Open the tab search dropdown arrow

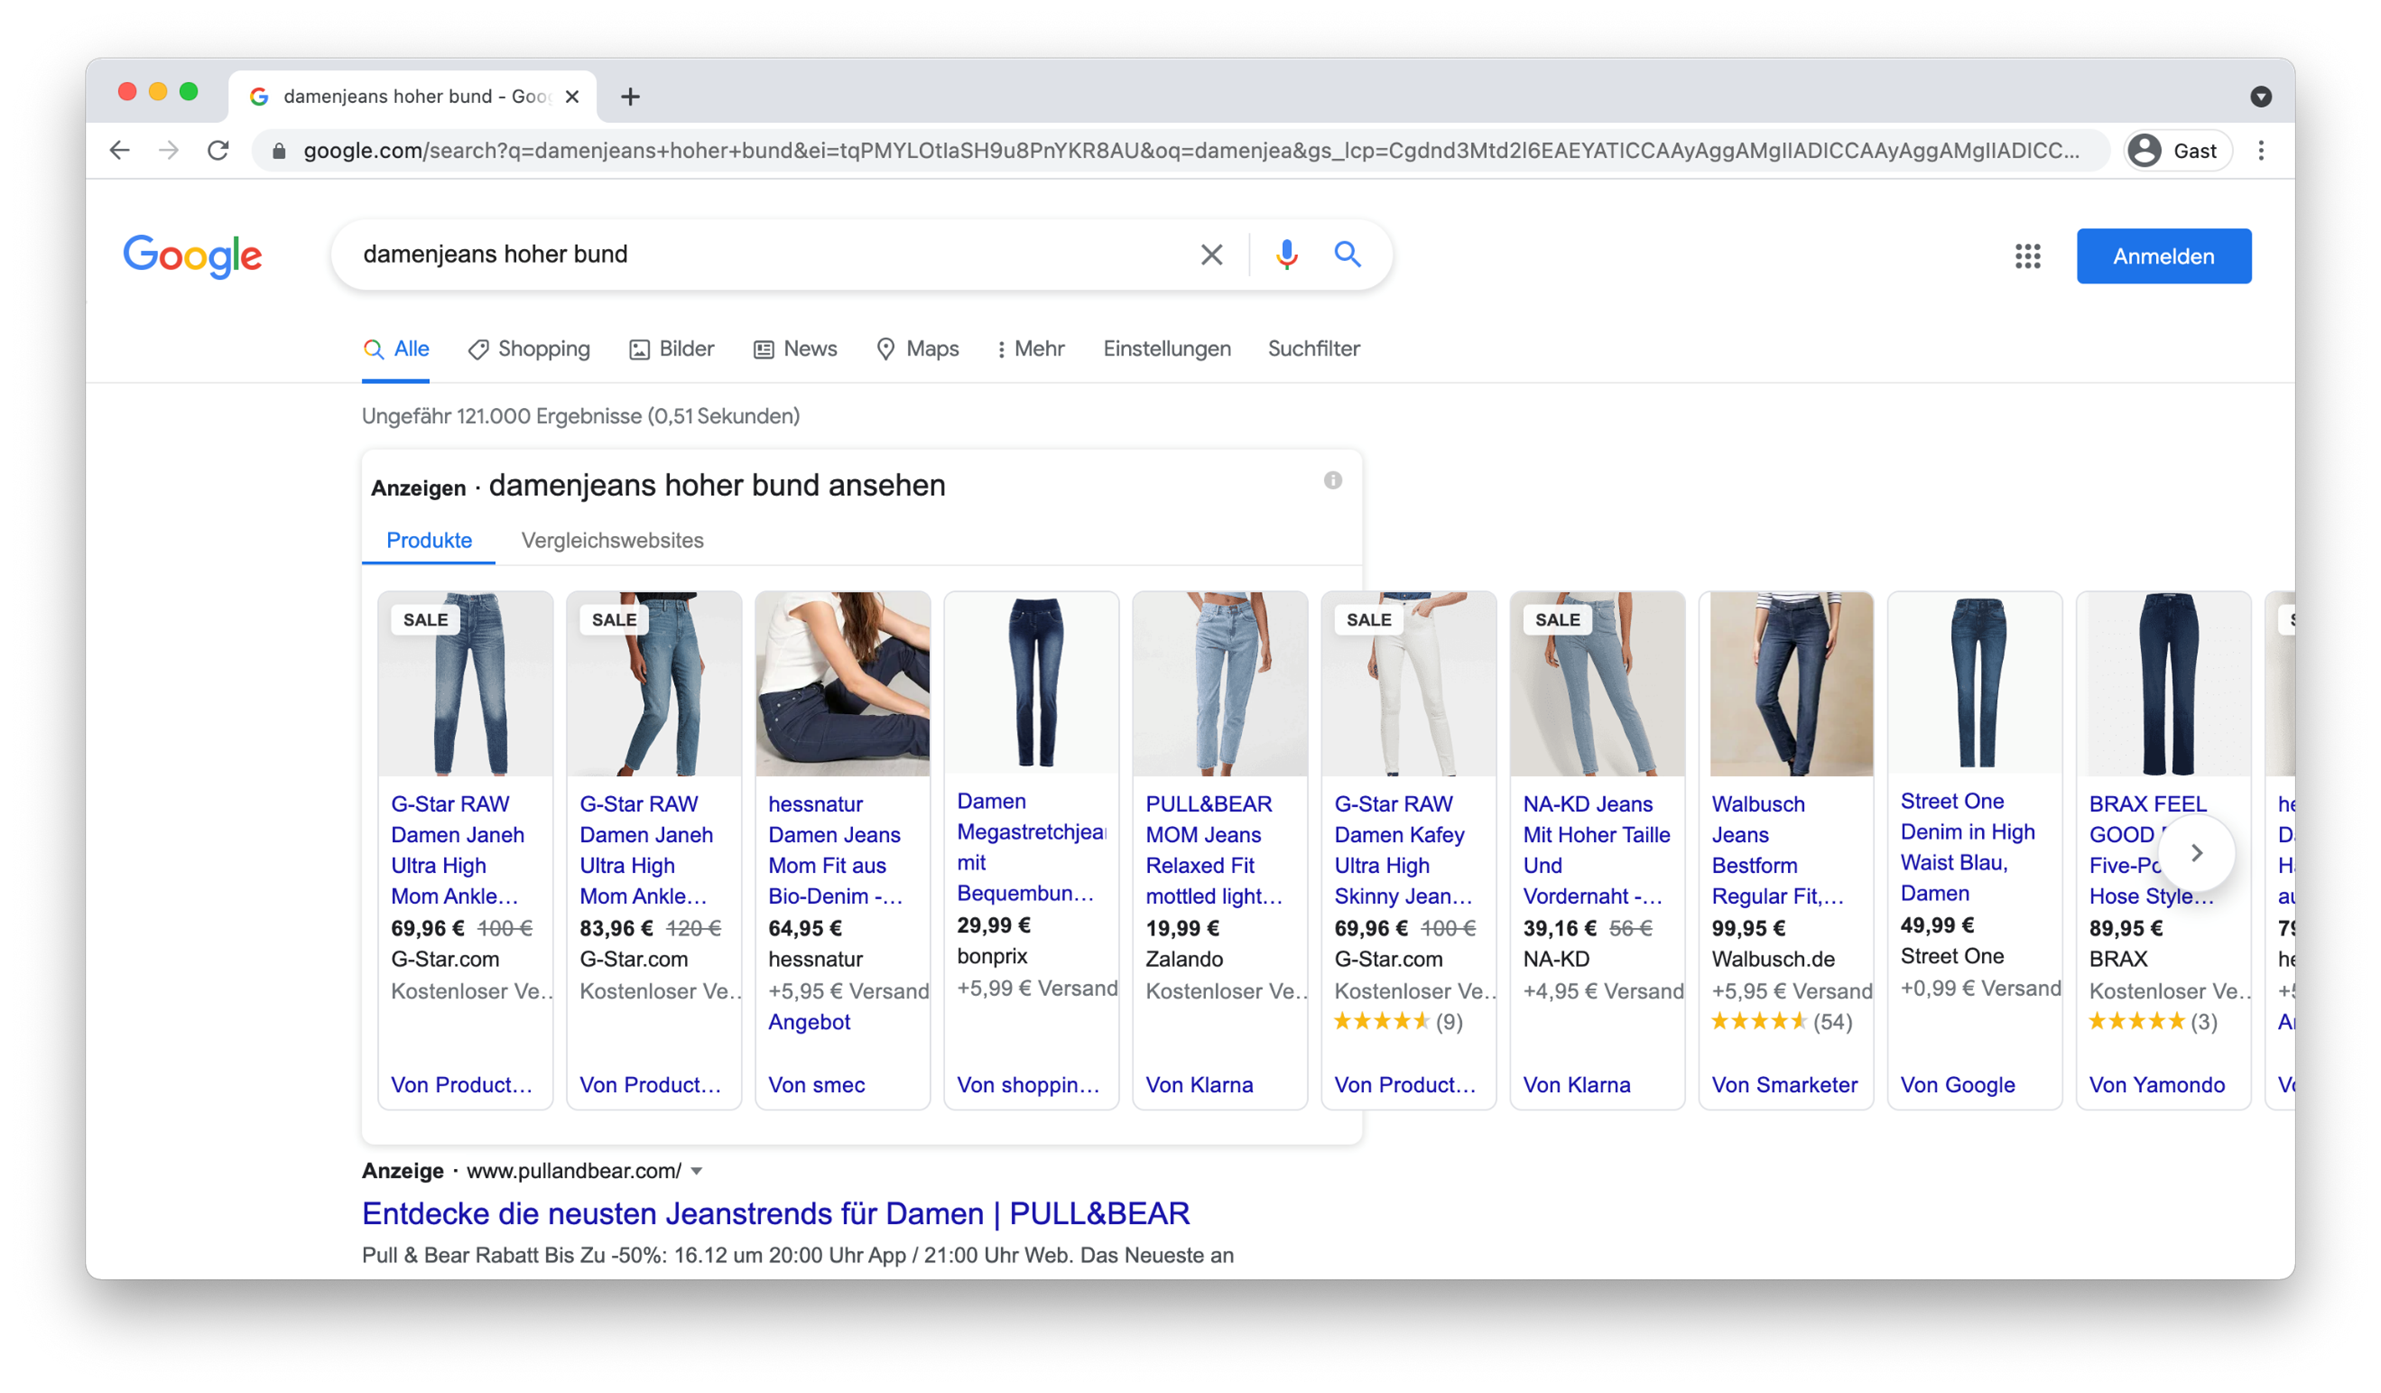pos(2261,97)
